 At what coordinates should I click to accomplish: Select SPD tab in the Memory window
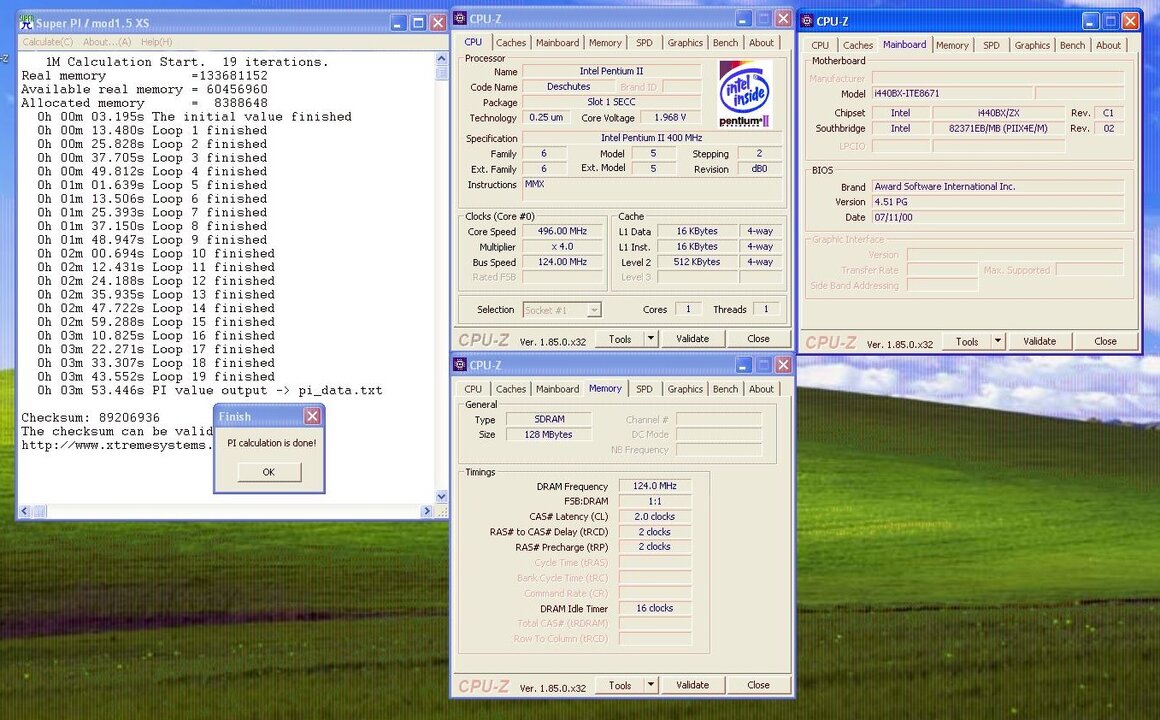point(644,389)
